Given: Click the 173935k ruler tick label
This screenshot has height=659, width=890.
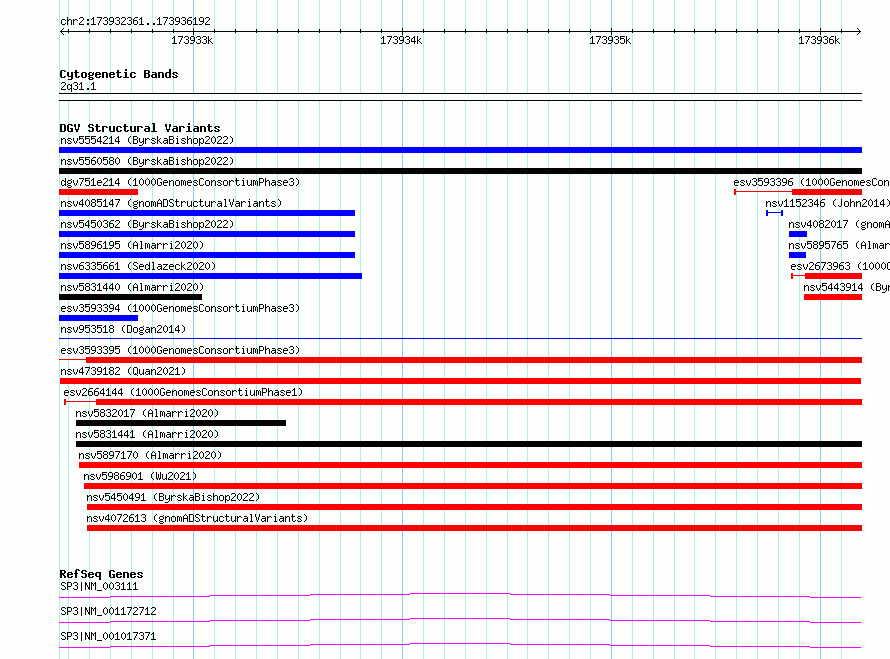Looking at the screenshot, I should click(x=610, y=40).
